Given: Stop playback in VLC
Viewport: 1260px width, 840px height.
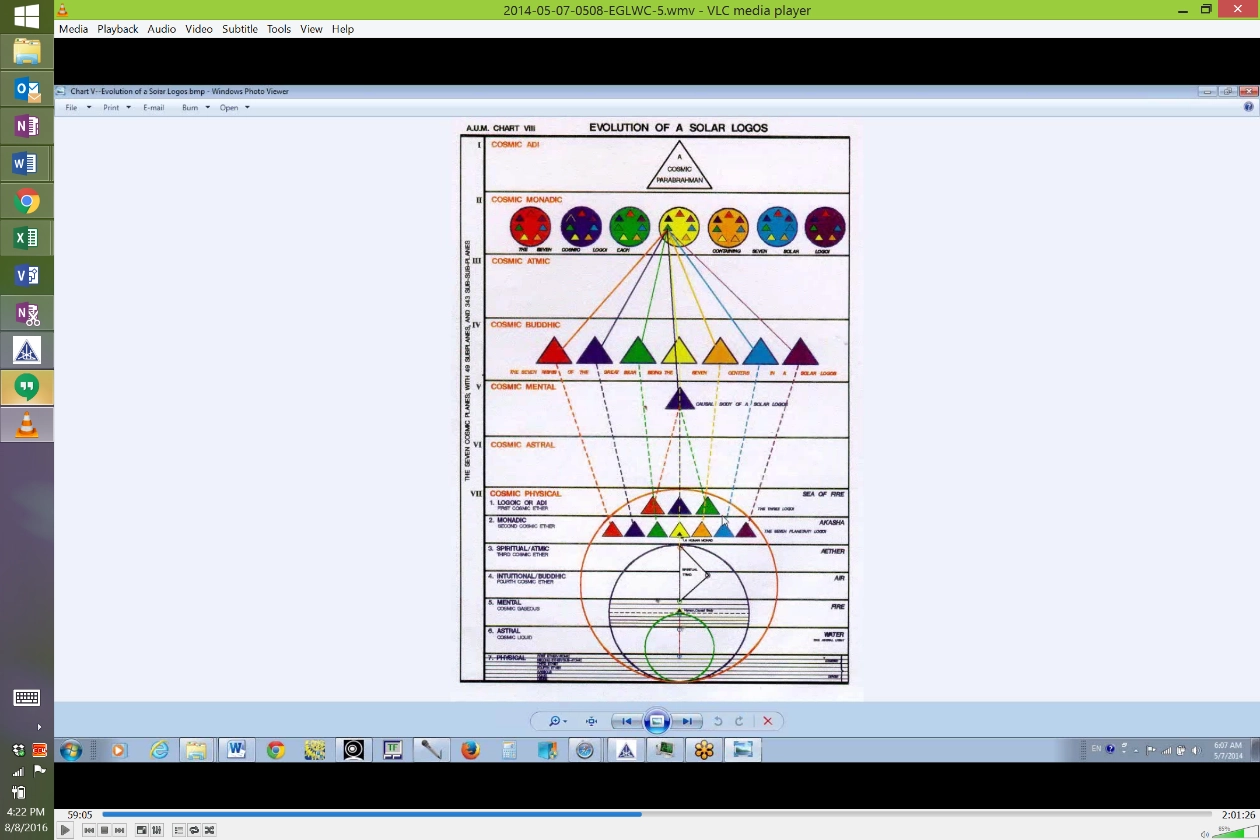Looking at the screenshot, I should [104, 830].
